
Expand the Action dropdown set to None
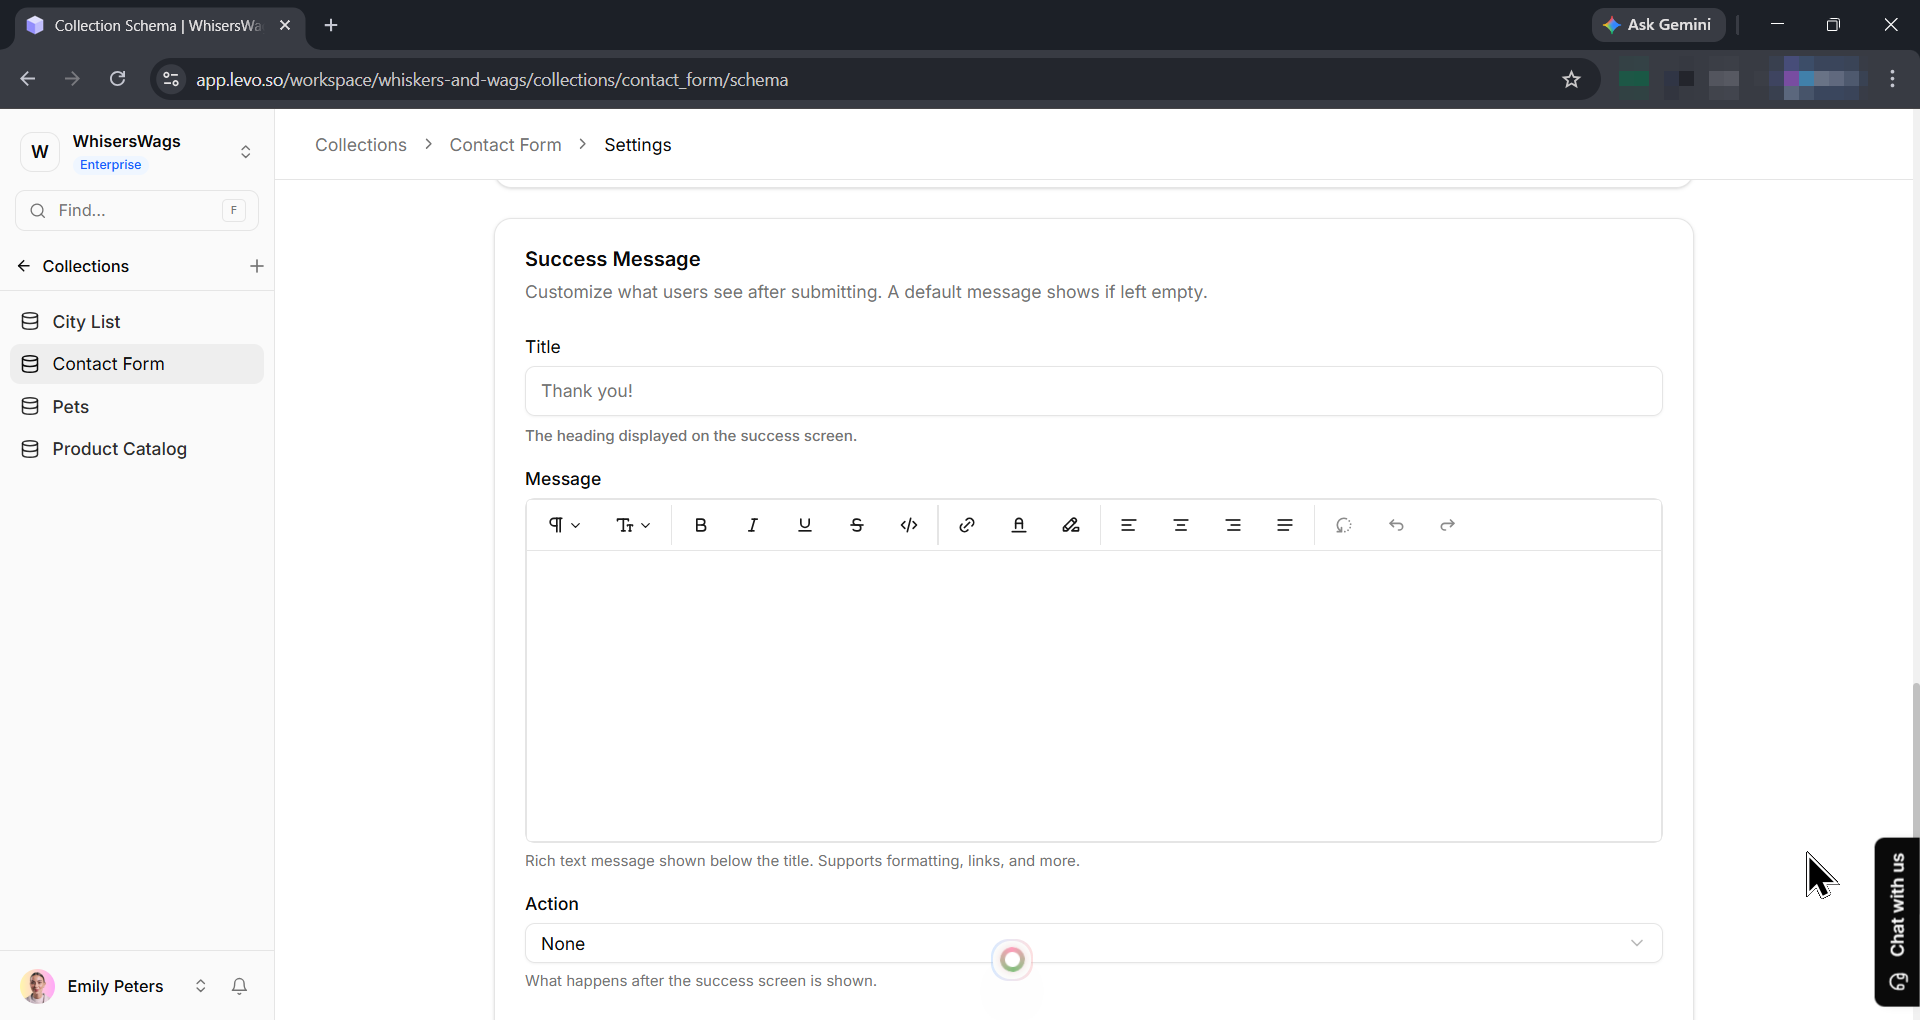(1093, 943)
